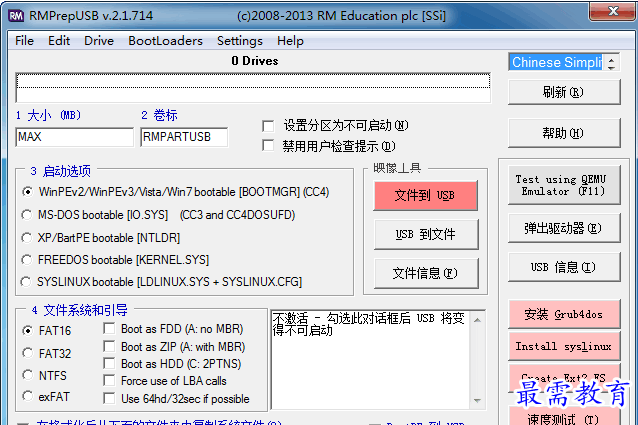Click the 弹出驱动器 (E) eject button

(x=564, y=228)
